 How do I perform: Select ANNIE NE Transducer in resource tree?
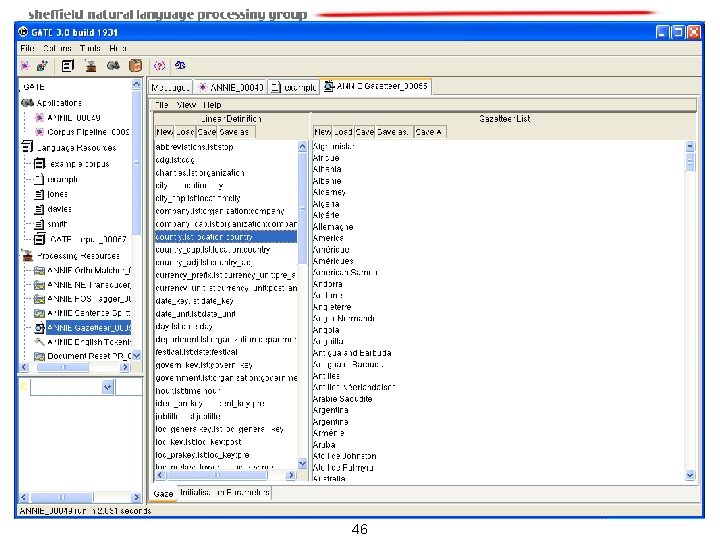click(x=89, y=285)
